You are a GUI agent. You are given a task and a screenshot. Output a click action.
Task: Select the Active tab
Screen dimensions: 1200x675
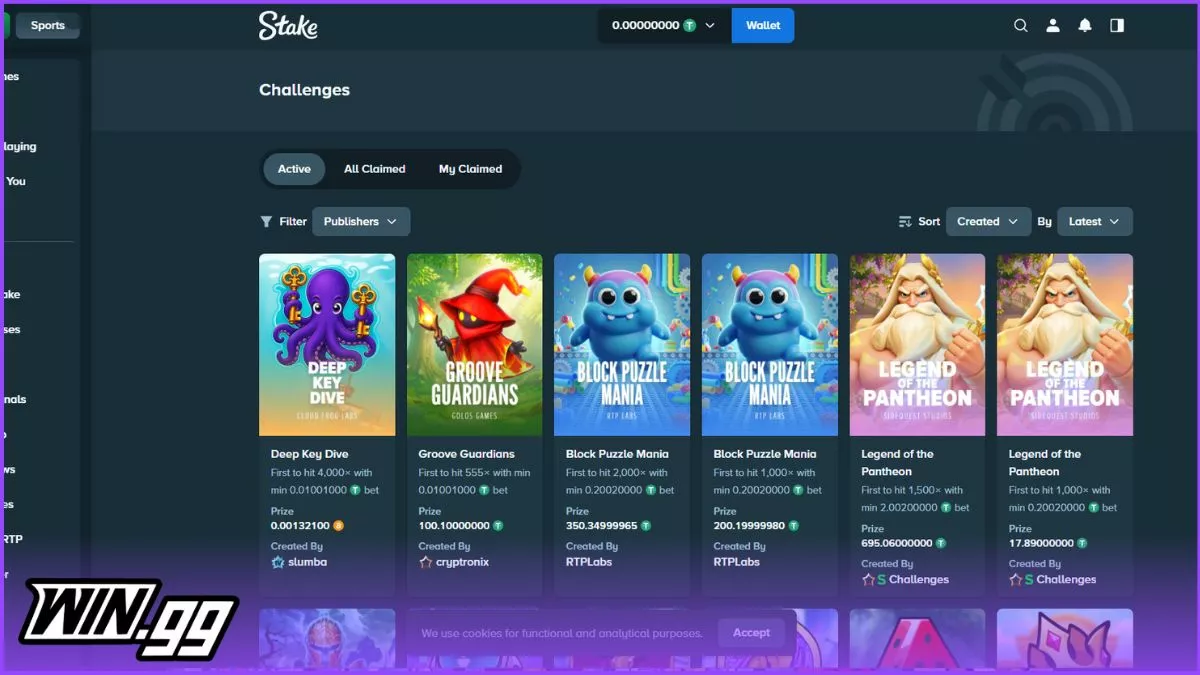(x=294, y=169)
